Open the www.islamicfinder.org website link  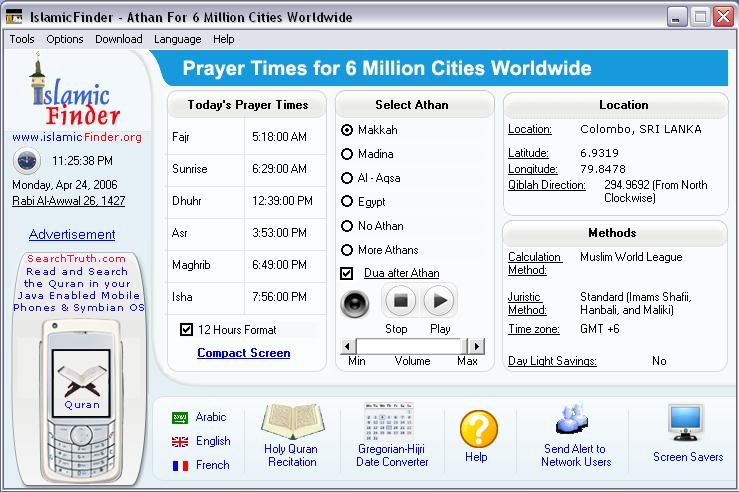pyautogui.click(x=77, y=137)
